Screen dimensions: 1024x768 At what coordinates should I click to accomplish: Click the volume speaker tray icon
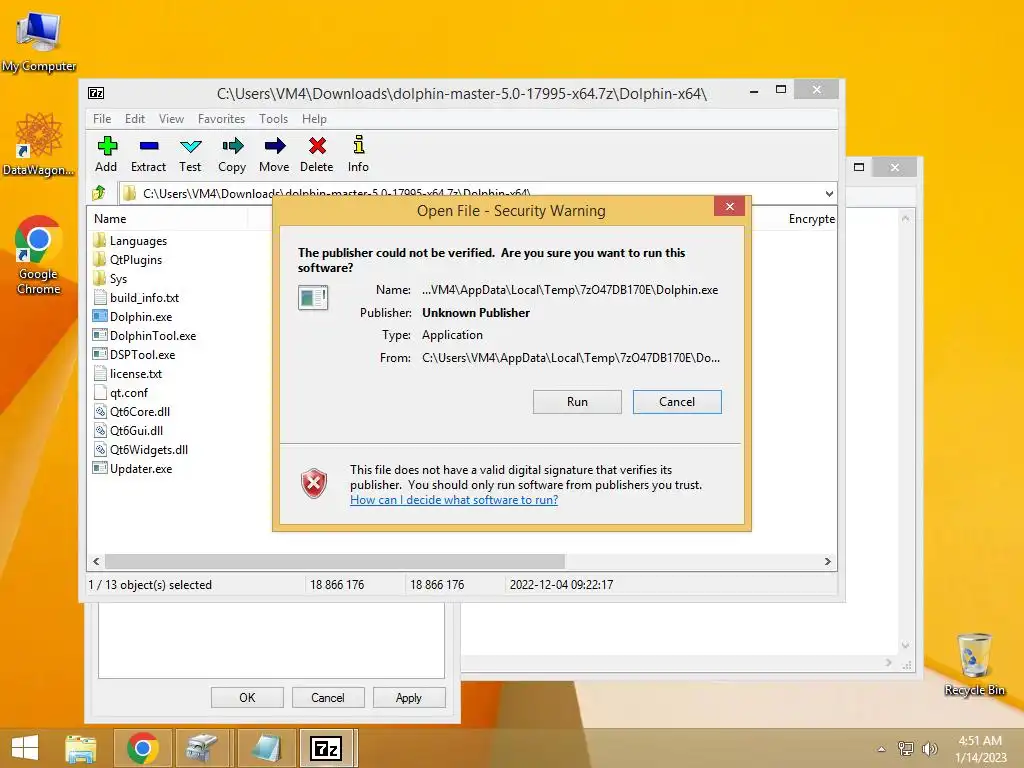click(x=929, y=748)
